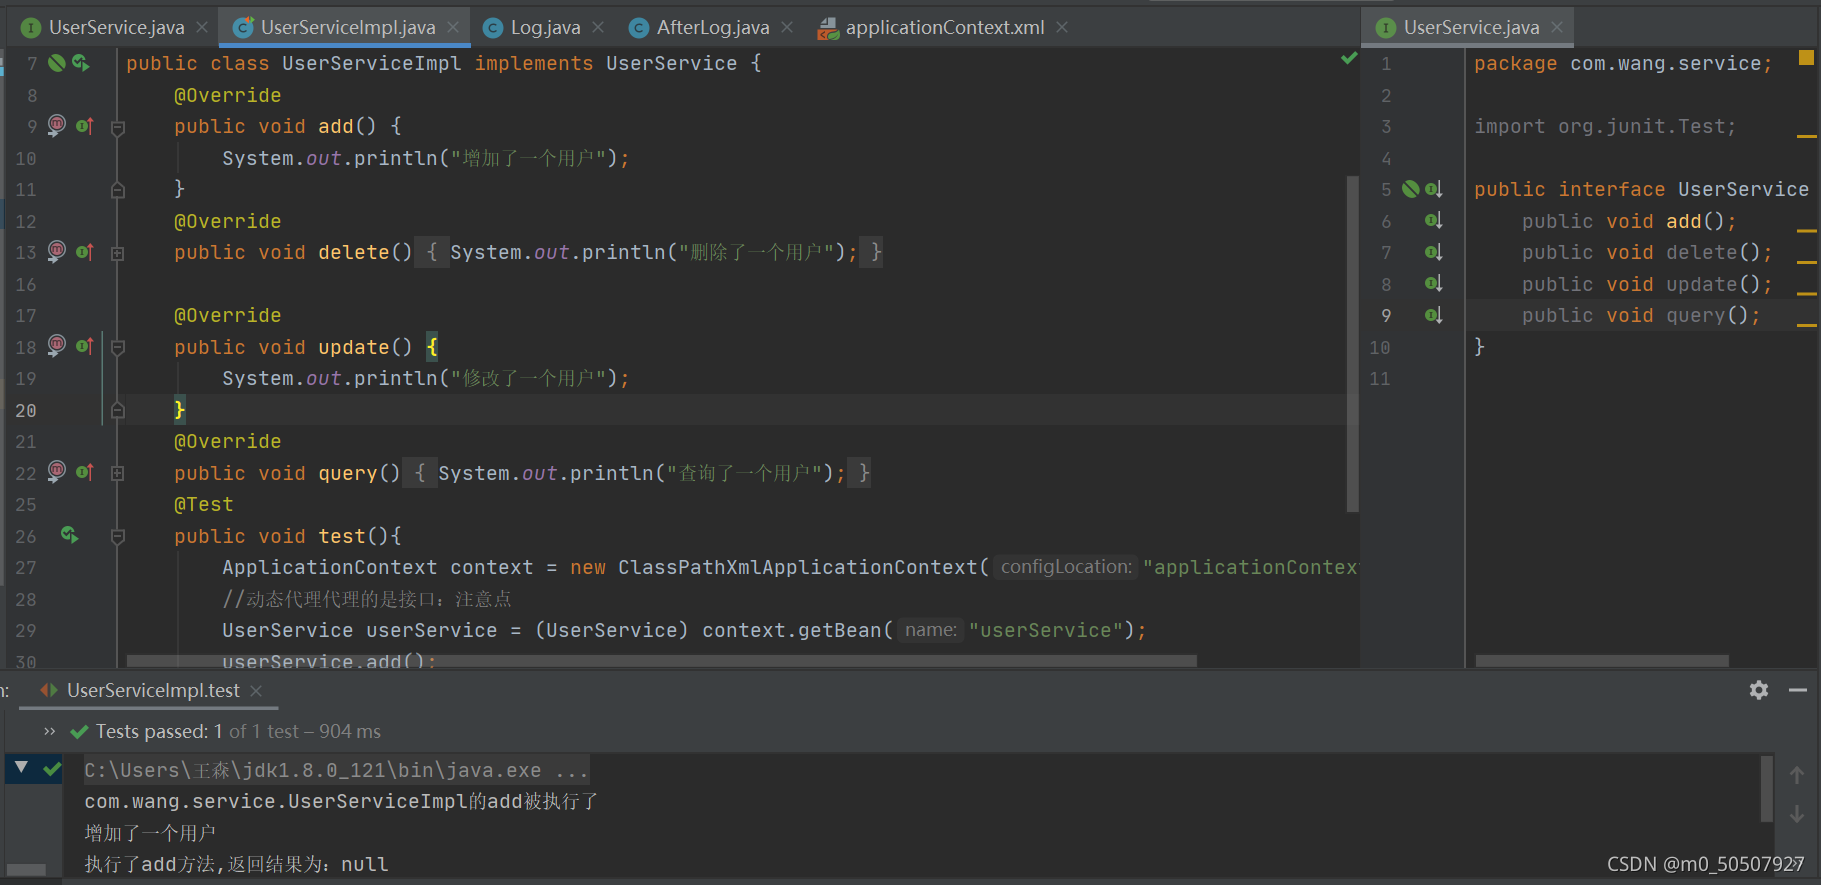The height and width of the screenshot is (885, 1821).
Task: Click implemented-by icon beside query() in interface
Action: [x=1433, y=315]
